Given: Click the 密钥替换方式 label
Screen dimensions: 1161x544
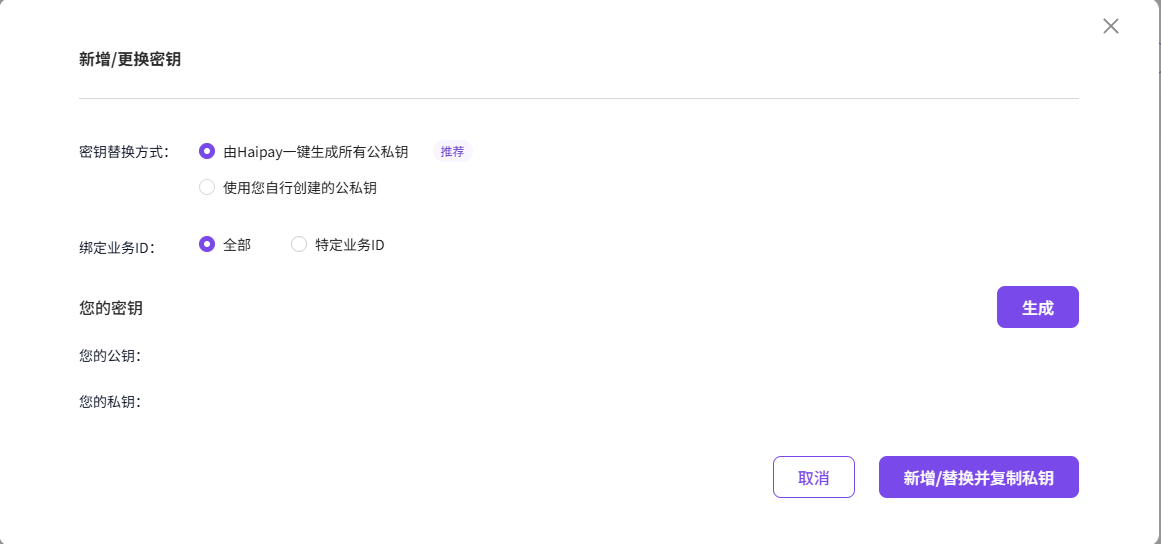Looking at the screenshot, I should pos(124,152).
